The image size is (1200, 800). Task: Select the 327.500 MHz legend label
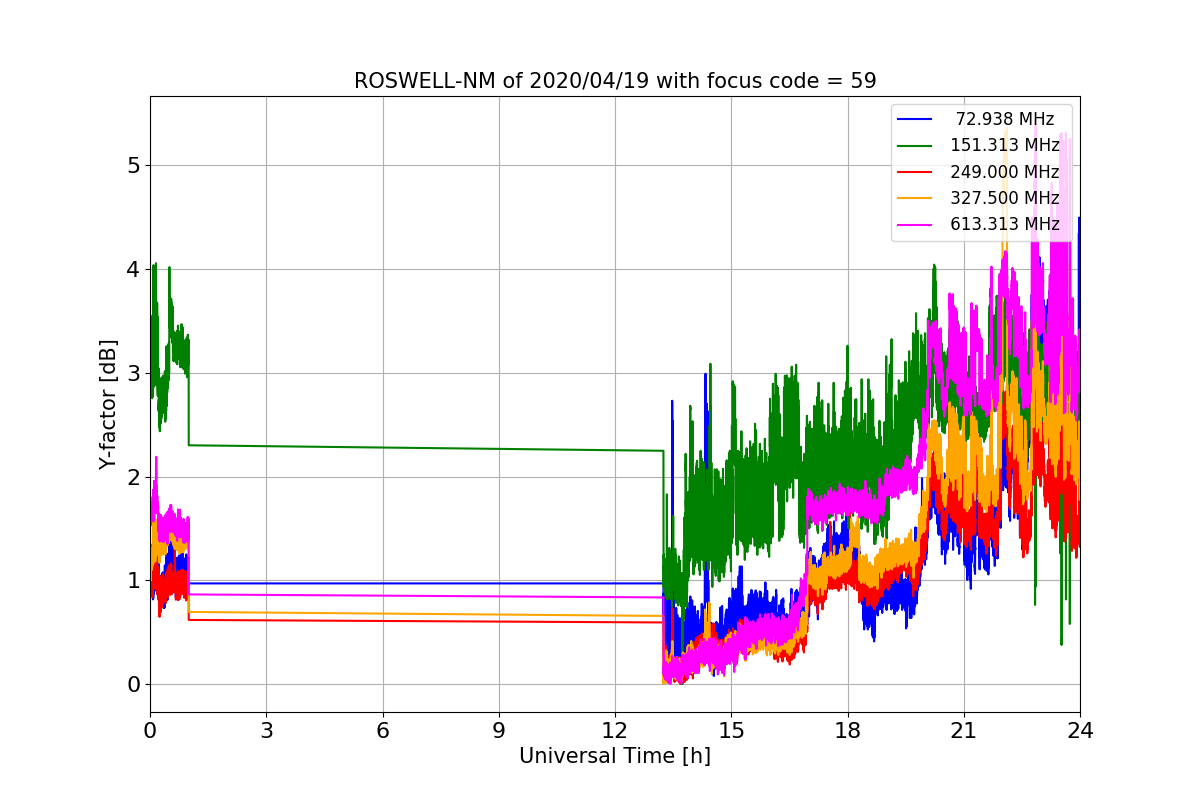pos(1005,198)
